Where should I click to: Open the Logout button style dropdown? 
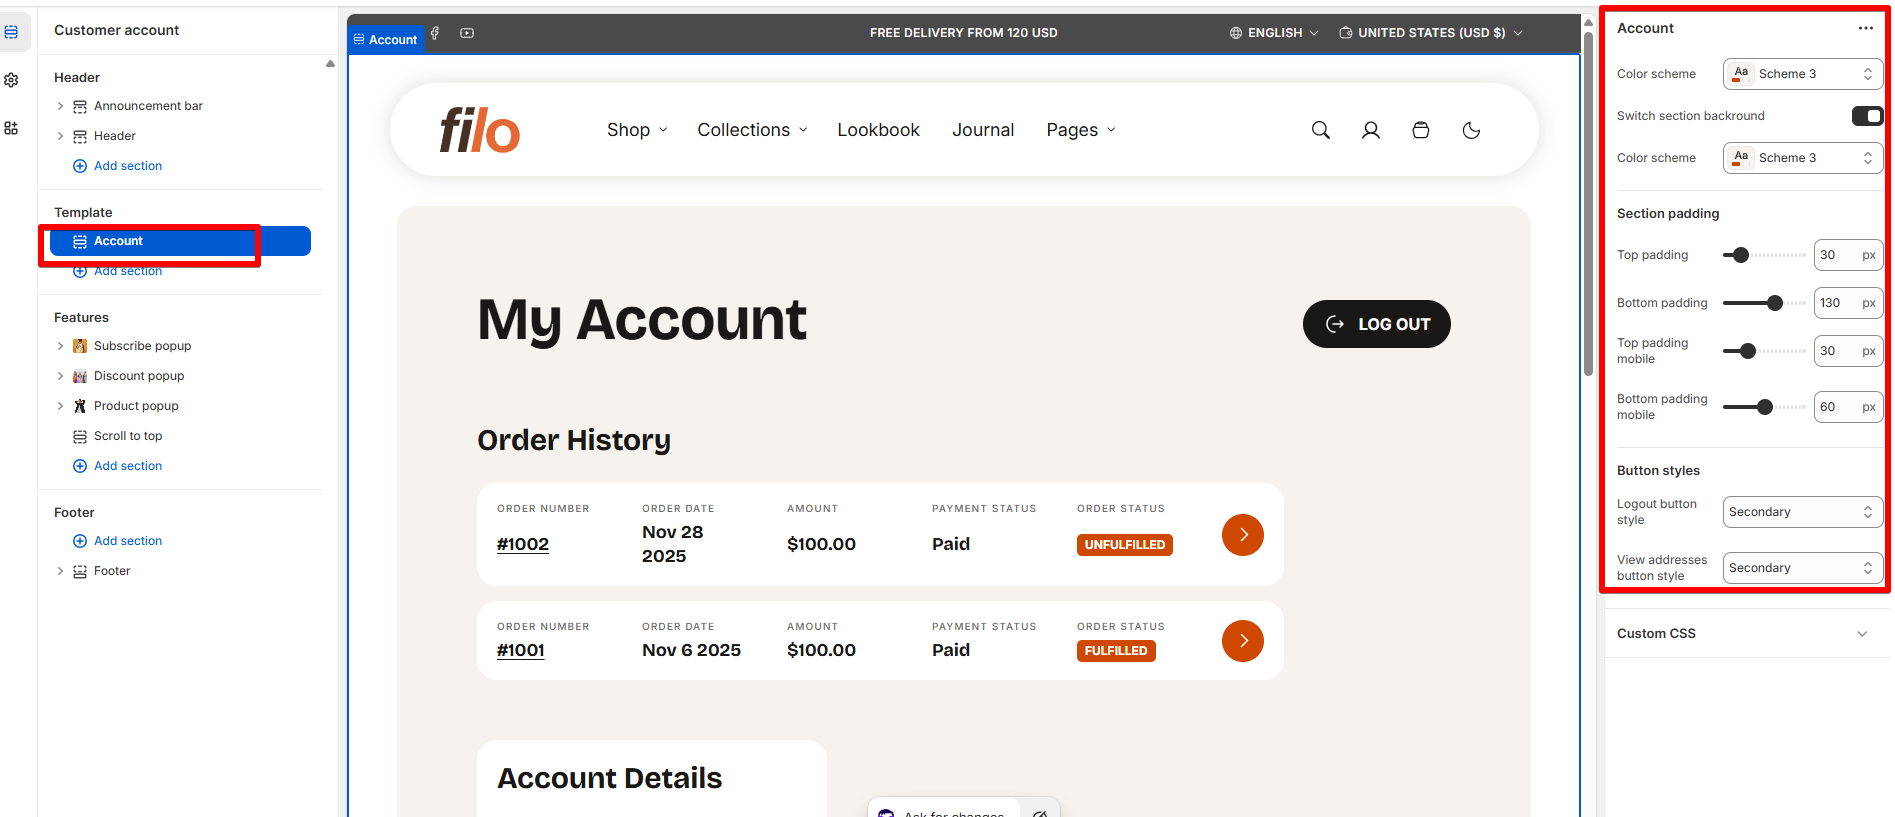(1803, 512)
